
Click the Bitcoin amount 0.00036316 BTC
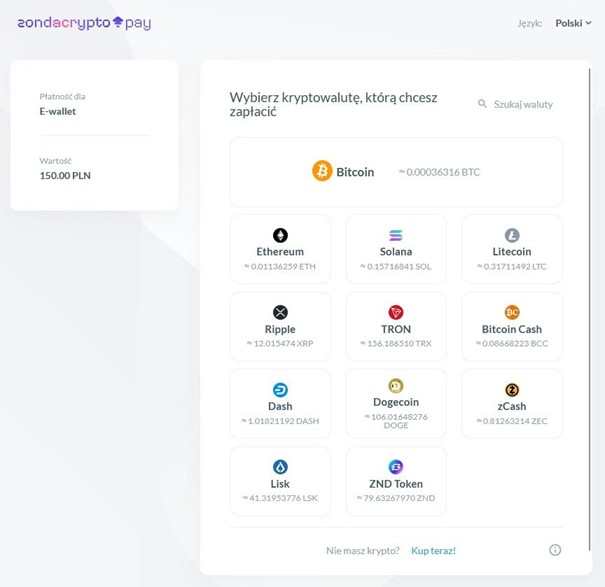tap(439, 172)
